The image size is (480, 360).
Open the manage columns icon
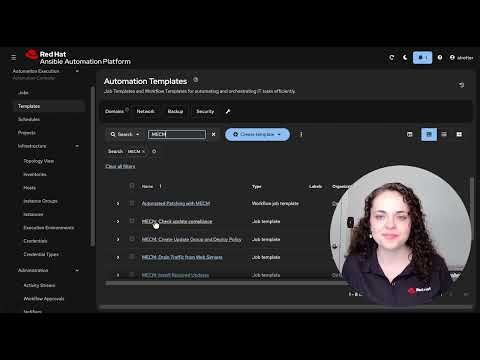tap(410, 134)
